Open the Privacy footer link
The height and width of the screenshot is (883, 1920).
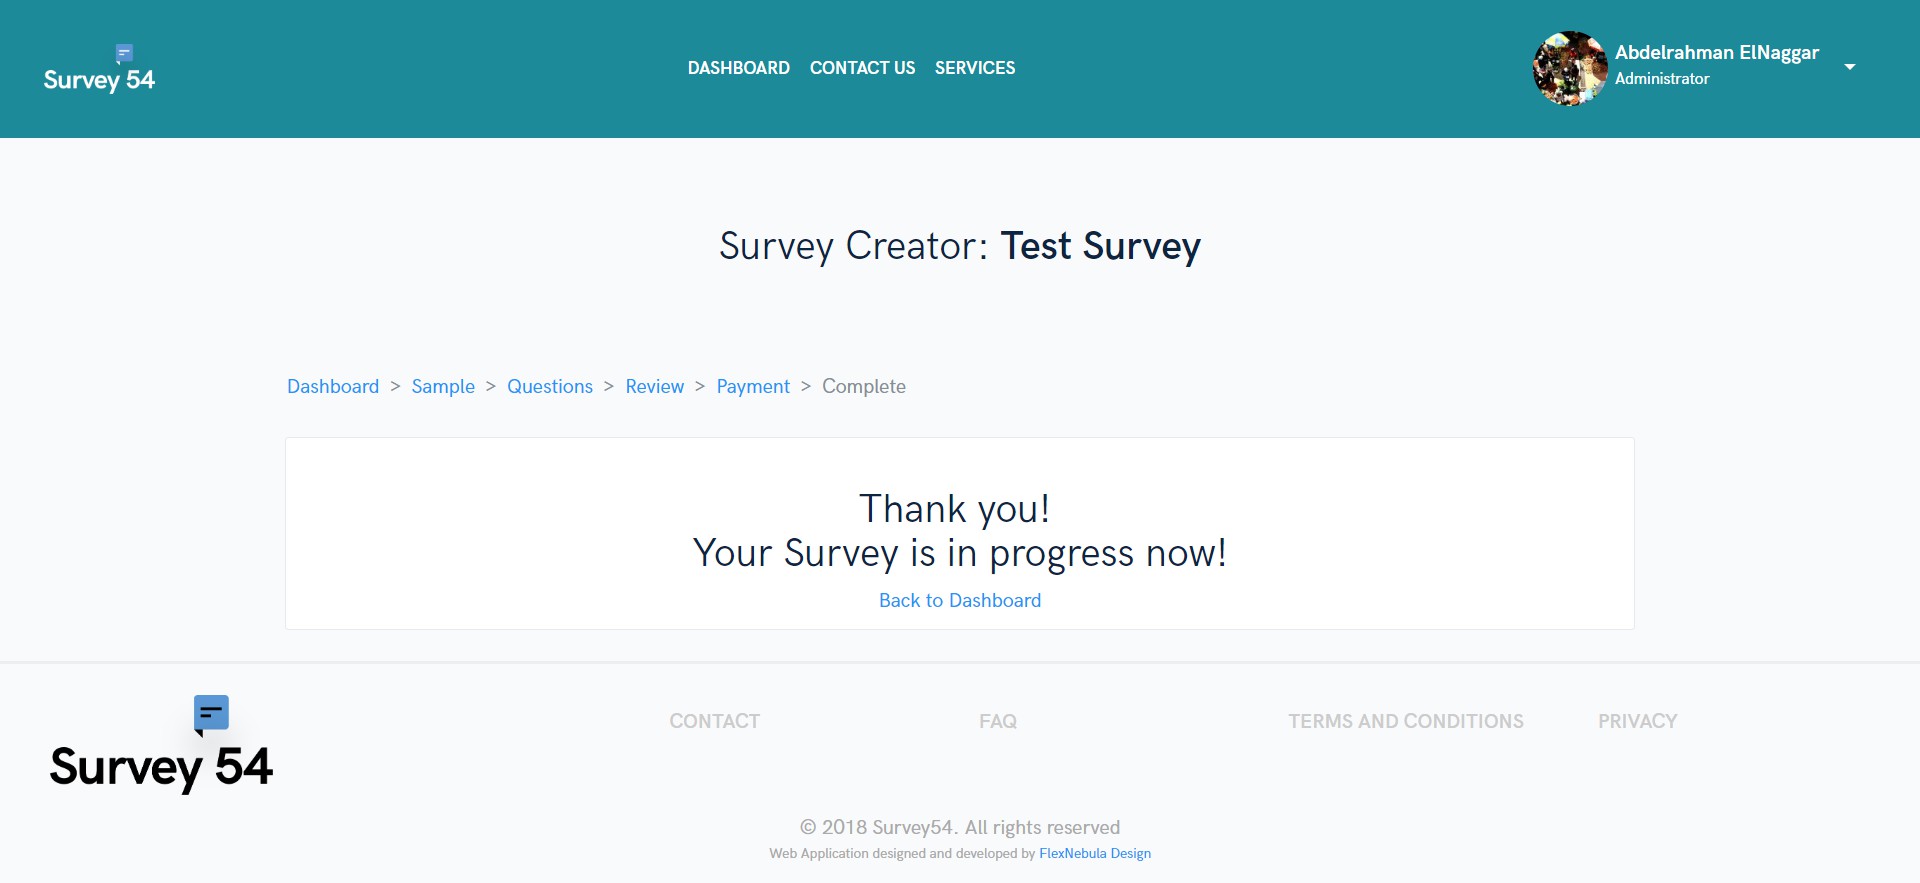pyautogui.click(x=1637, y=721)
